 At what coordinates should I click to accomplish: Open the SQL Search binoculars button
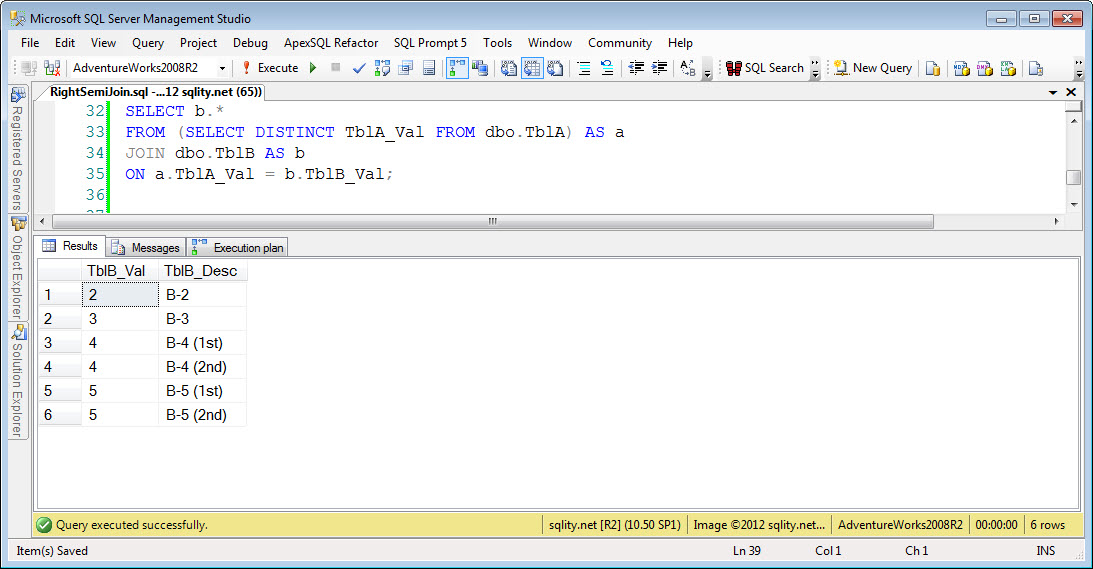tap(765, 68)
